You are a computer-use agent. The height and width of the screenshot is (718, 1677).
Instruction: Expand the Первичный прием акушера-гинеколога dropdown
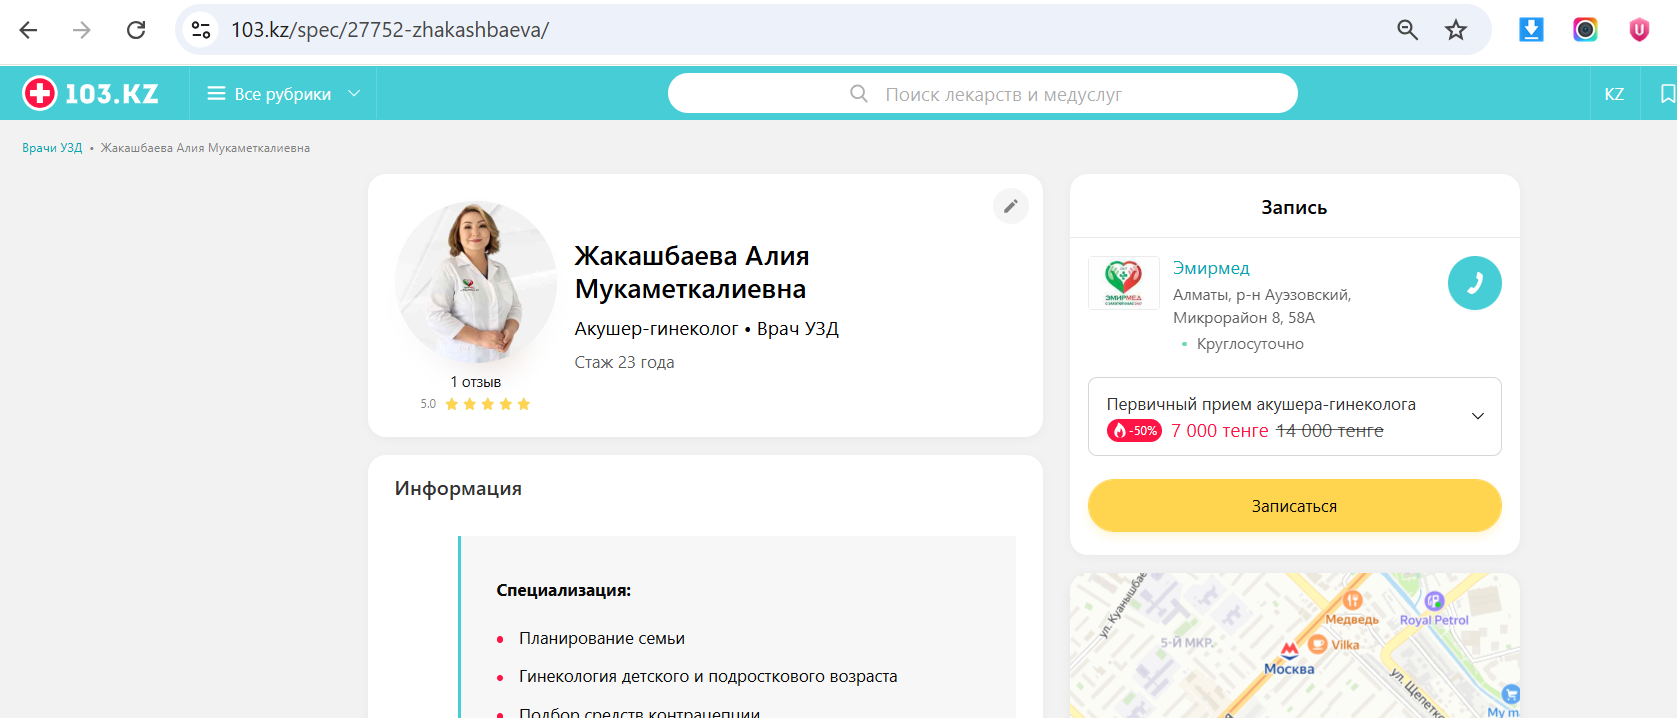(1295, 416)
